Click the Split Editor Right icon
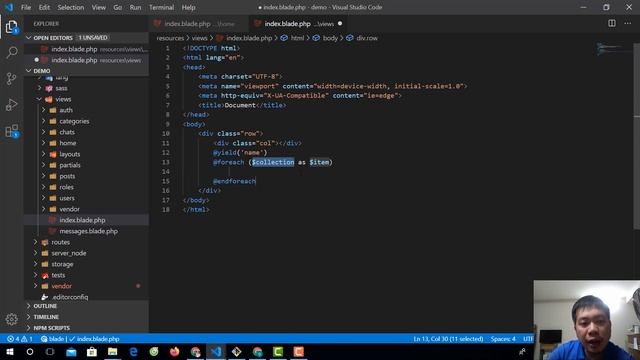The width and height of the screenshot is (640, 360). [611, 23]
